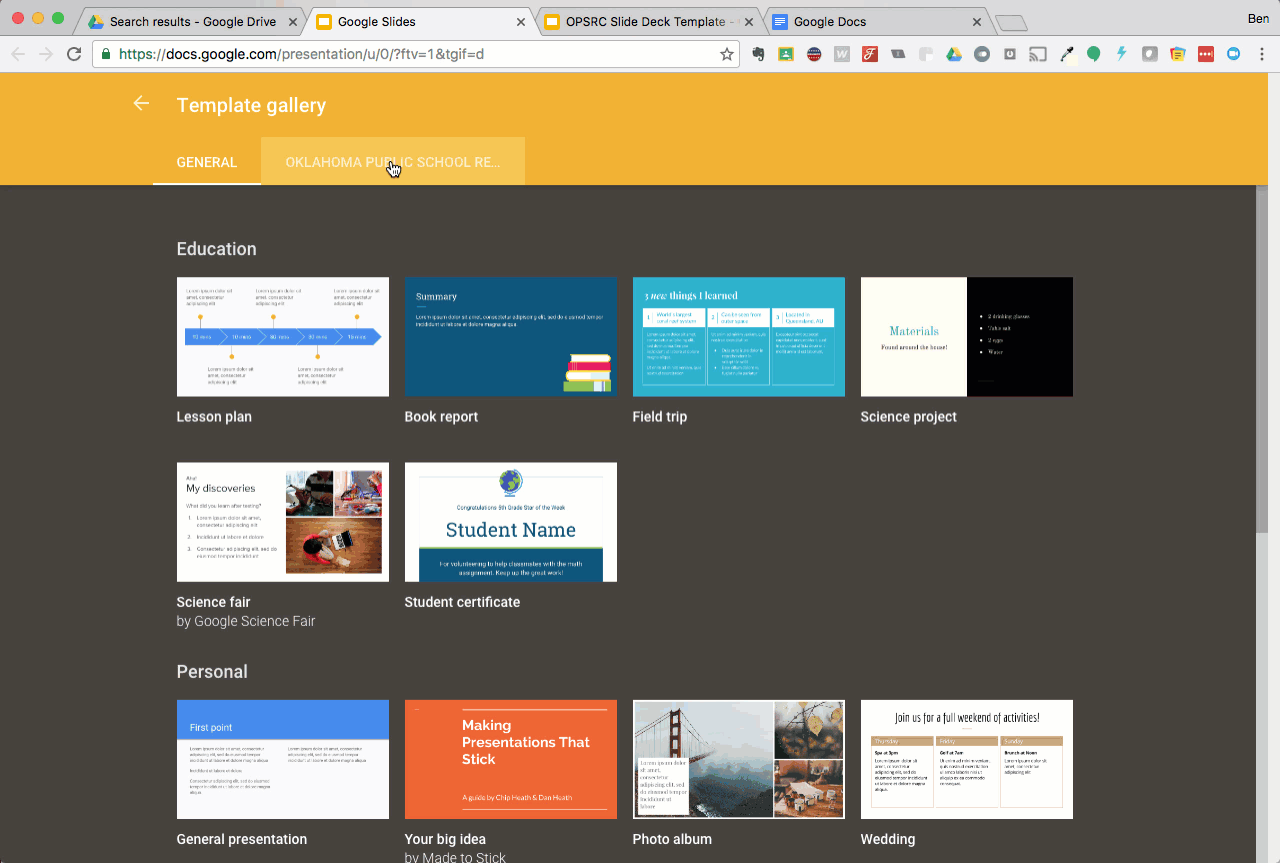Open the Cast extension

tap(1038, 54)
